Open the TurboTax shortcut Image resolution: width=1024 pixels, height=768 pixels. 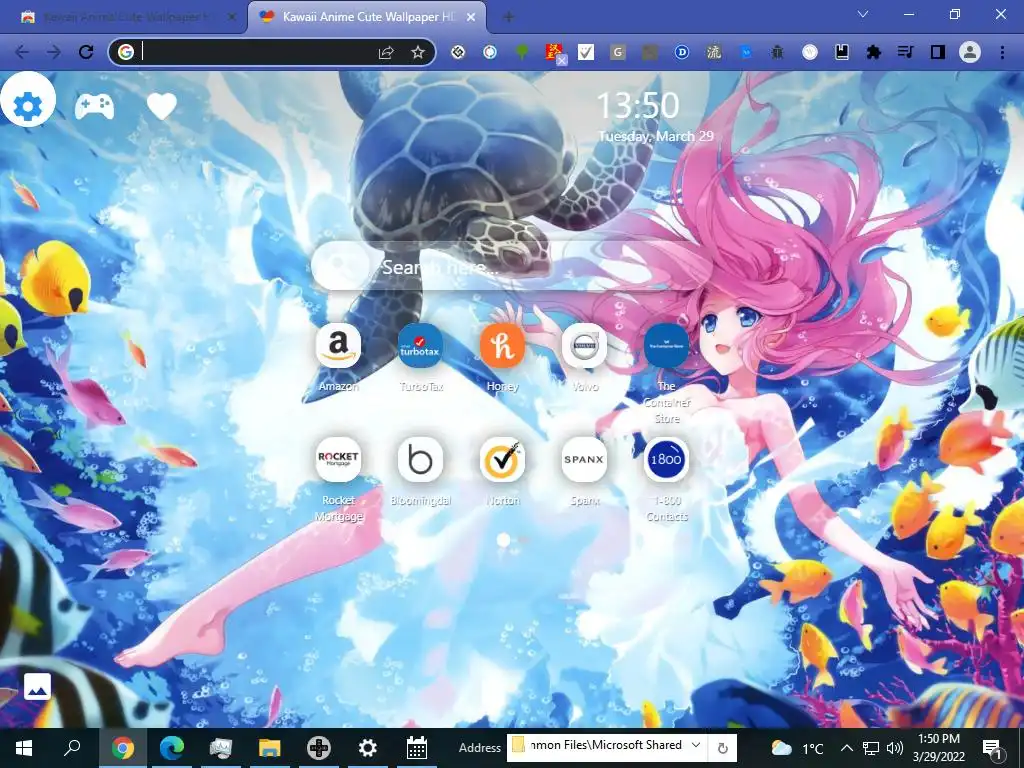[x=420, y=345]
